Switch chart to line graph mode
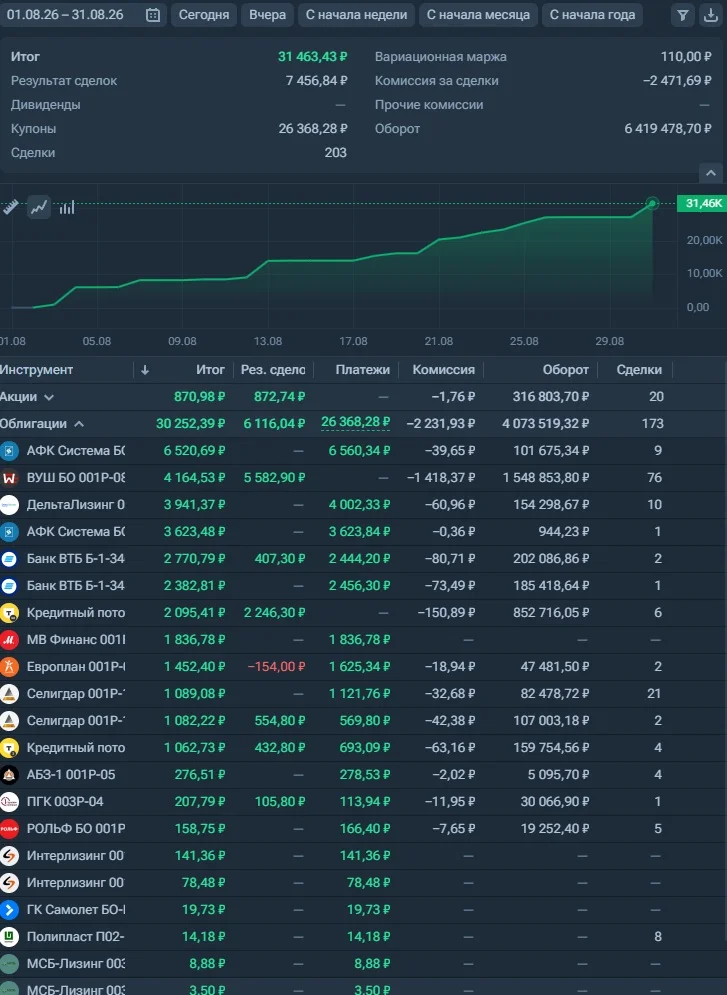 click(39, 207)
